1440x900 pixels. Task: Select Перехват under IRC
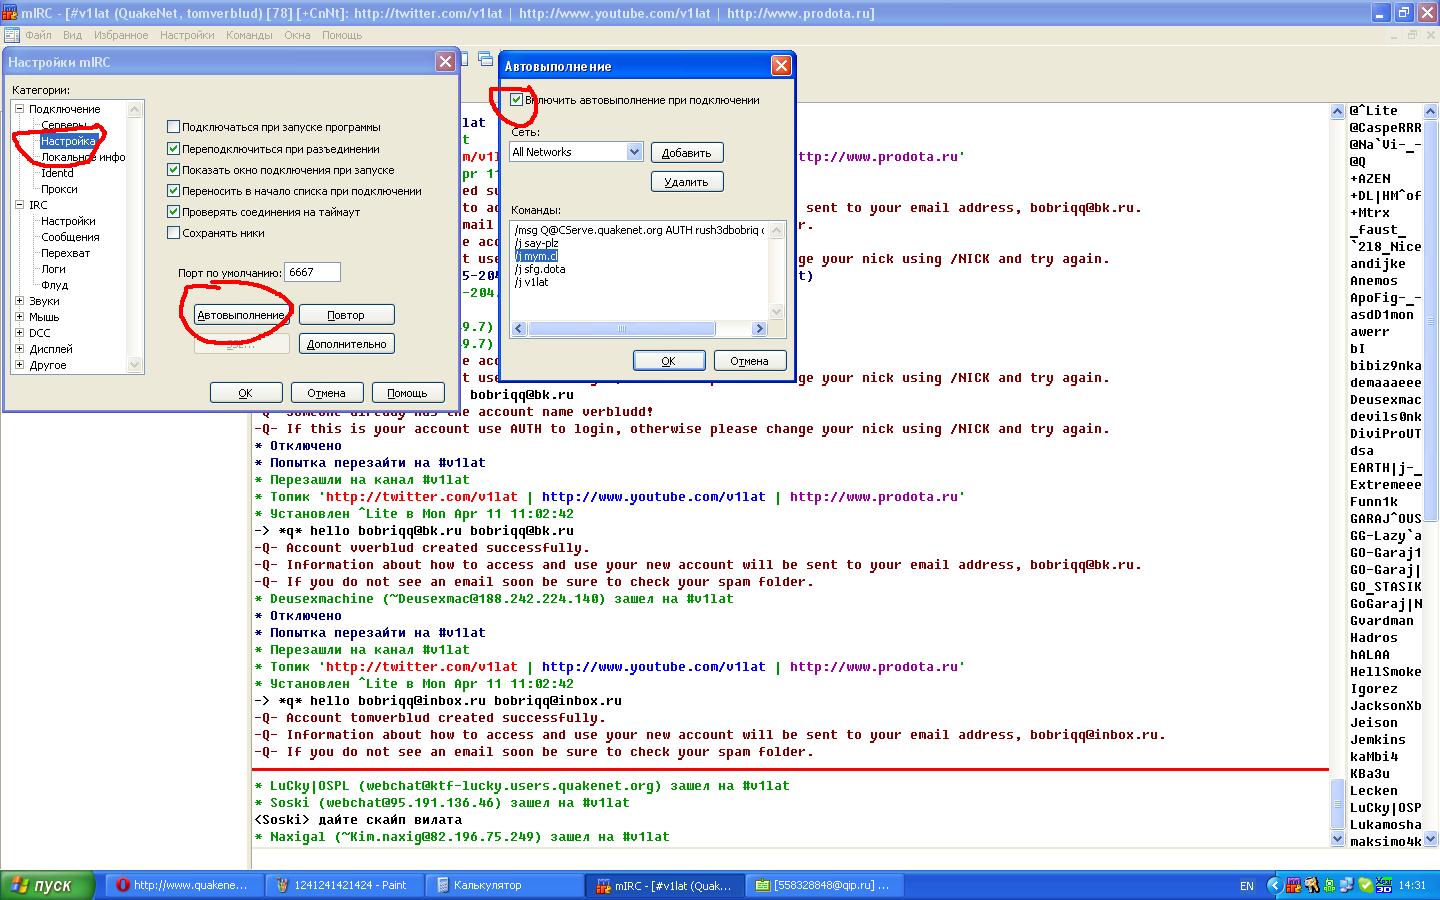(65, 253)
